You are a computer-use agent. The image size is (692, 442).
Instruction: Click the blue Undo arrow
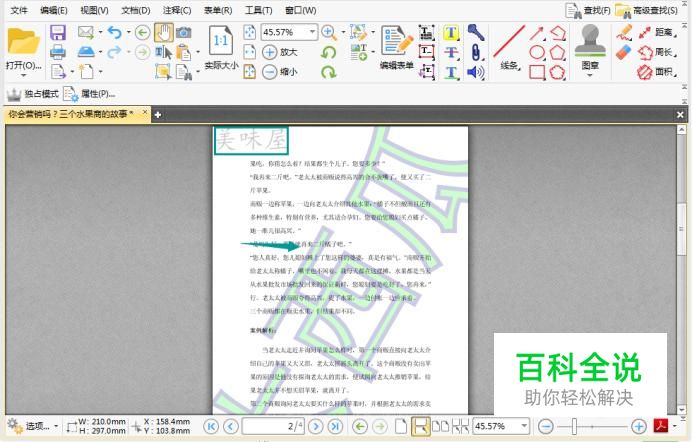coord(114,32)
